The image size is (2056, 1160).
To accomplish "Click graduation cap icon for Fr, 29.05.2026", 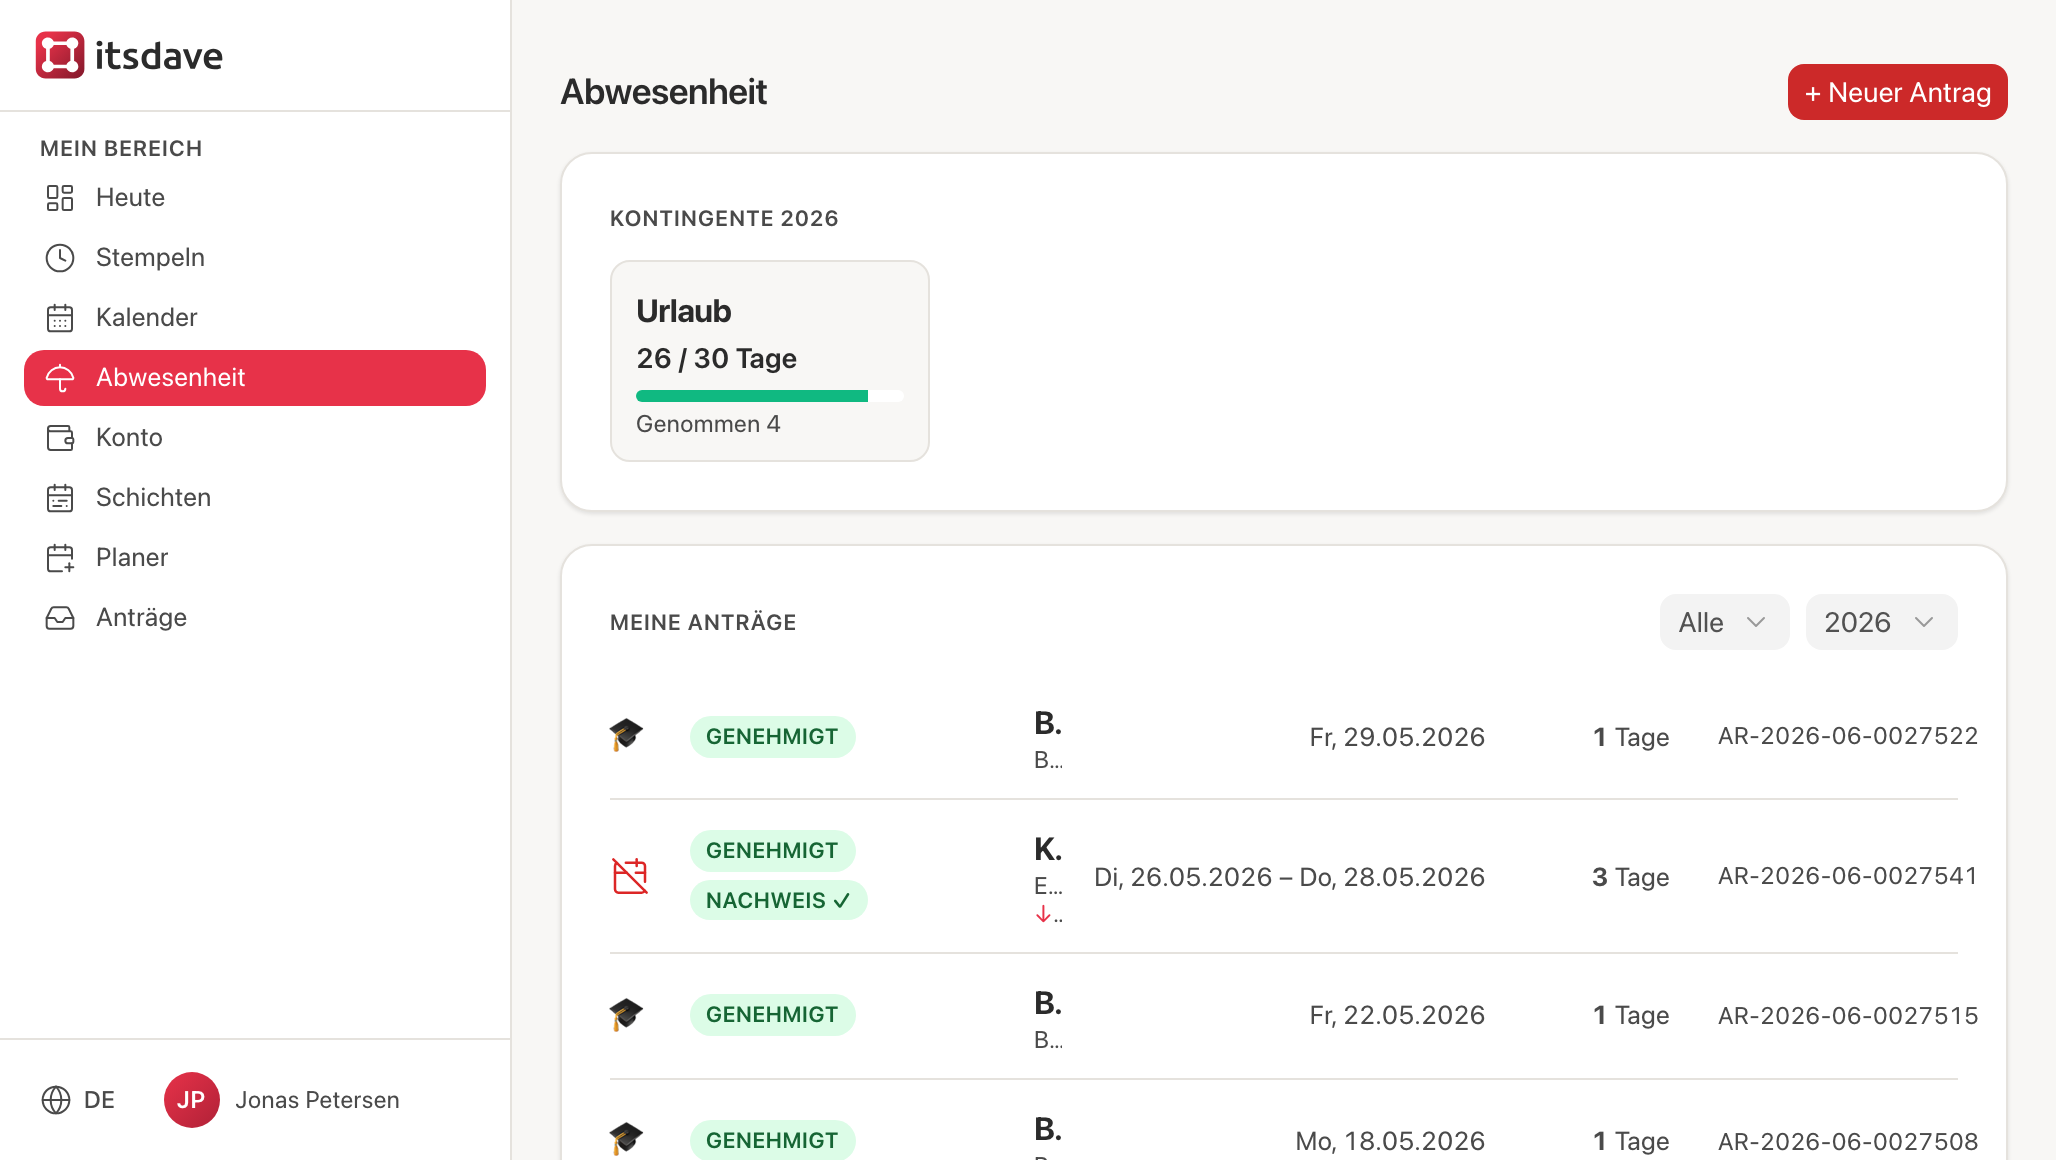I will point(626,735).
